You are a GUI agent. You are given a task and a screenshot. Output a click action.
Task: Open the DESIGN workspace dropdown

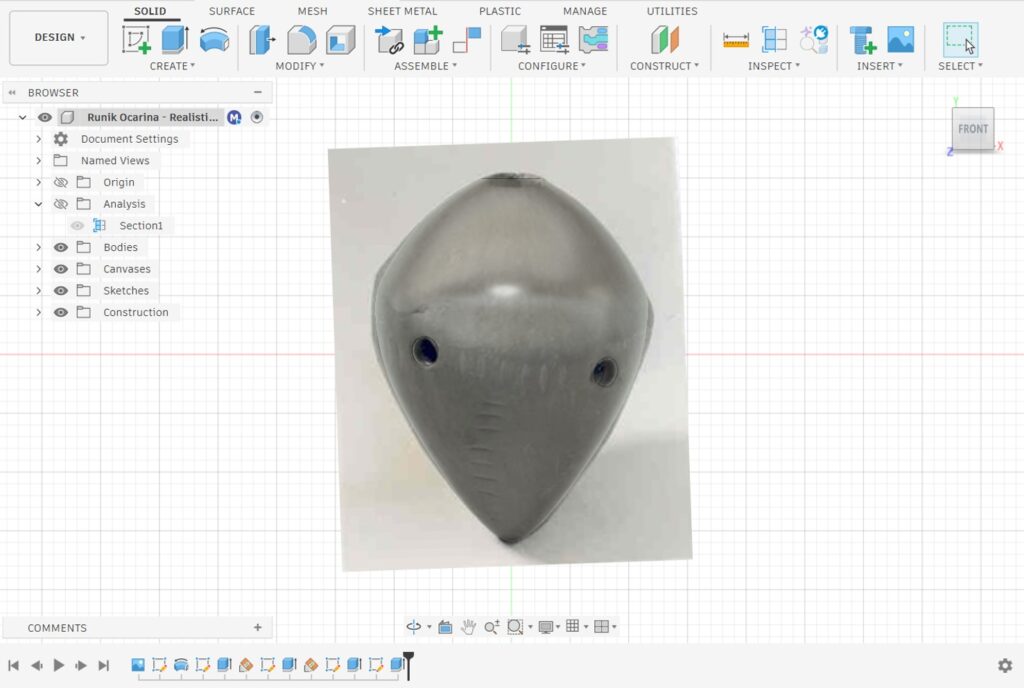(x=59, y=38)
